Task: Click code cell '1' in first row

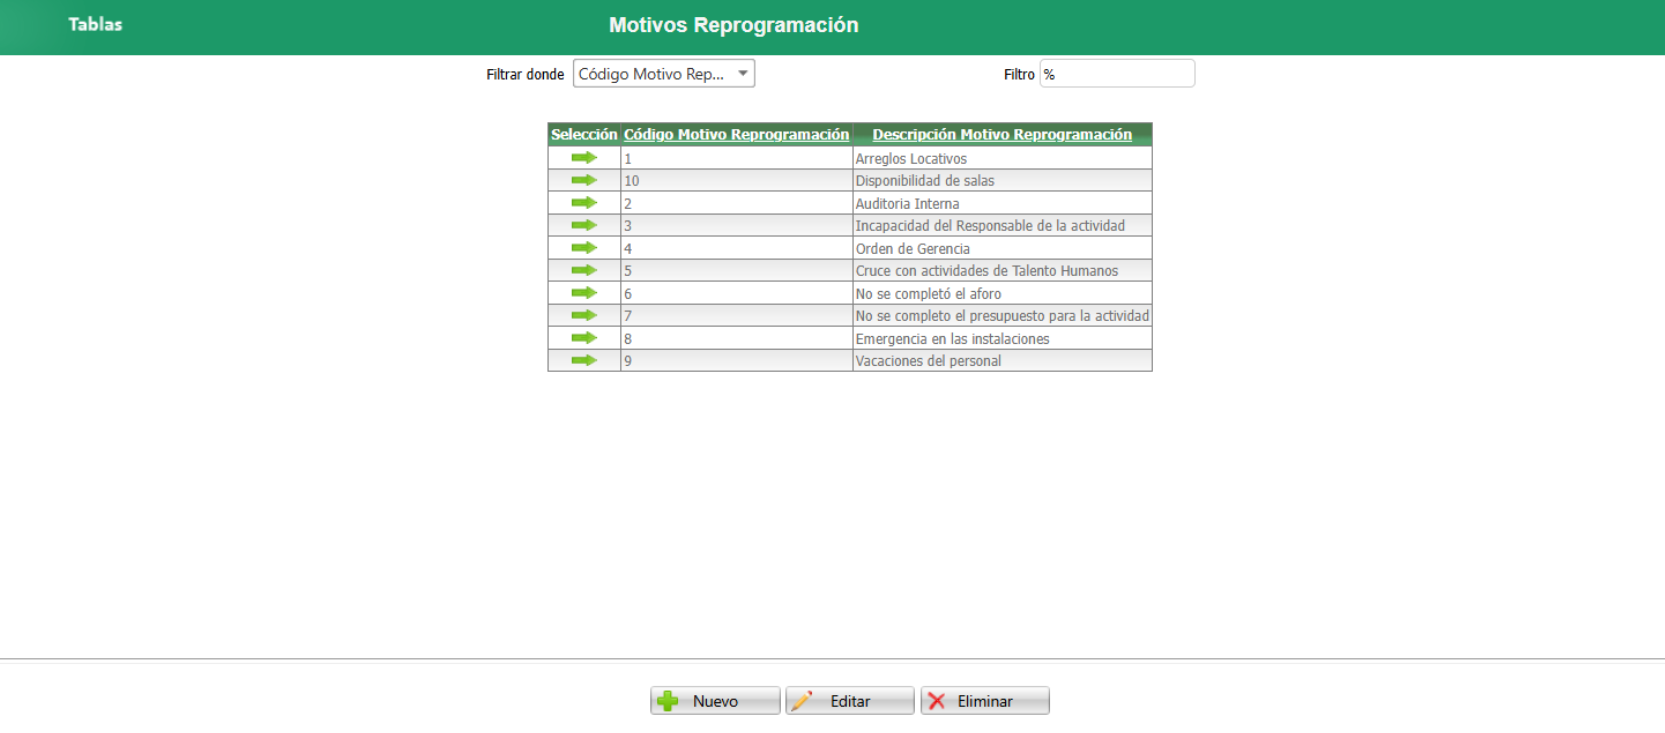Action: pyautogui.click(x=736, y=158)
